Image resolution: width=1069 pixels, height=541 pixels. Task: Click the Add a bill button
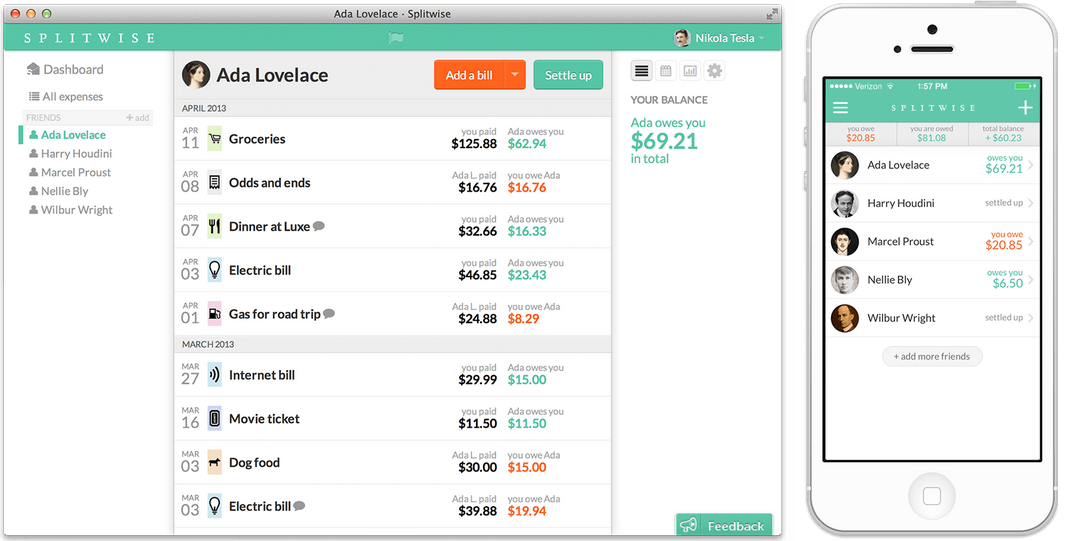[469, 75]
